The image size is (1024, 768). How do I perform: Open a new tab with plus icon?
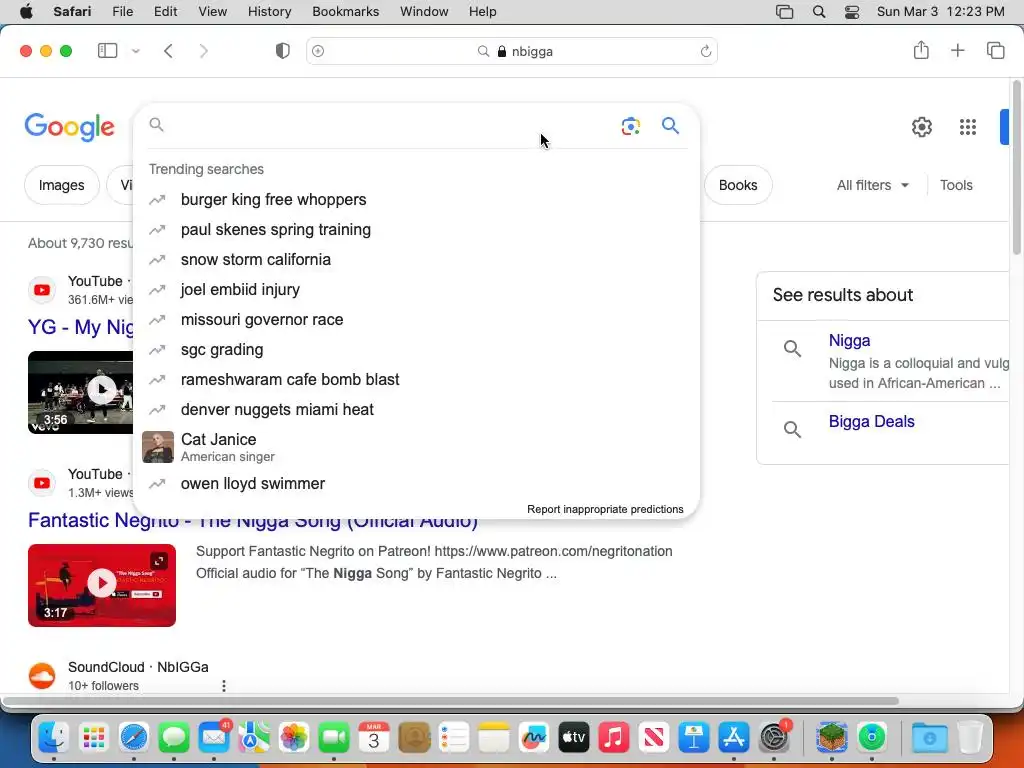pyautogui.click(x=957, y=50)
